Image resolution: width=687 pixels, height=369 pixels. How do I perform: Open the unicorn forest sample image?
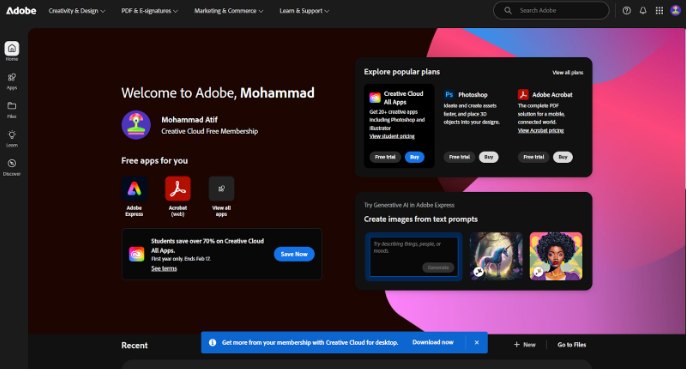[496, 256]
